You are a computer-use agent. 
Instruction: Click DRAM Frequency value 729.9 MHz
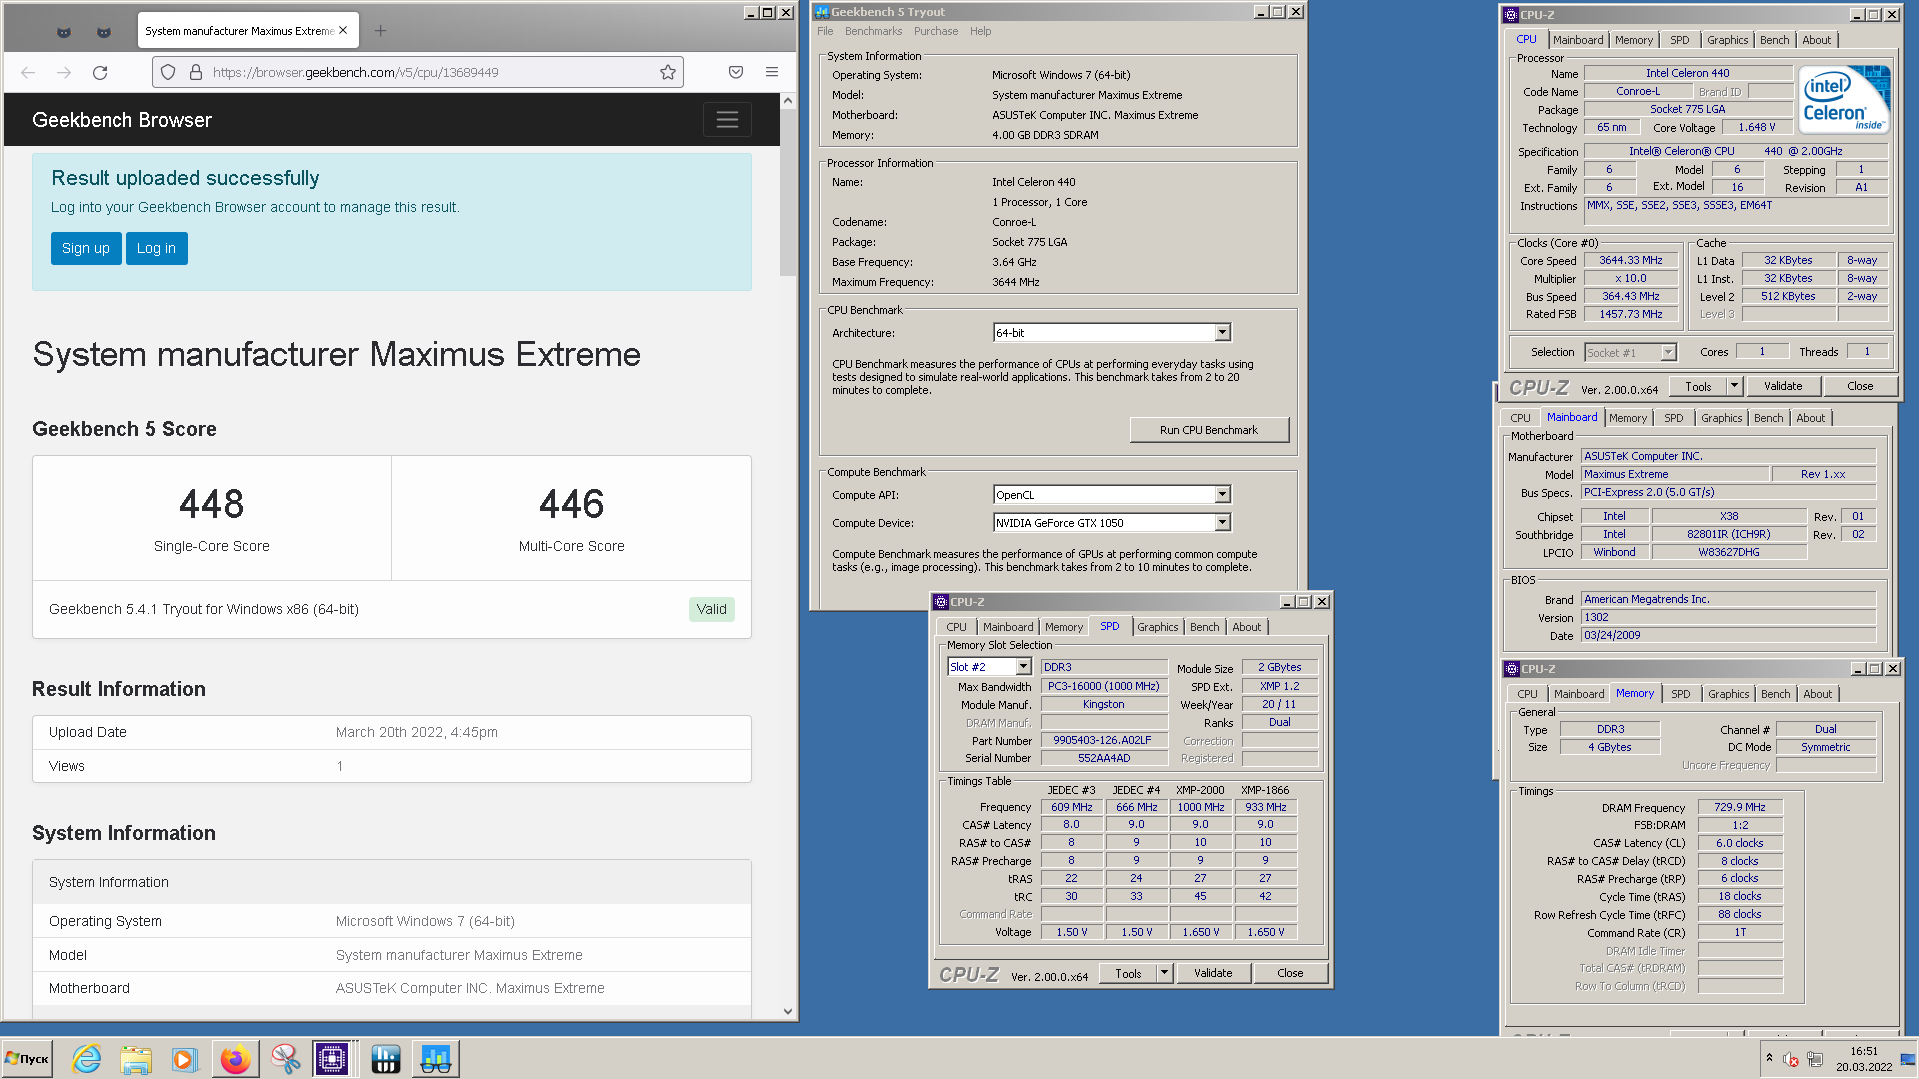coord(1740,807)
